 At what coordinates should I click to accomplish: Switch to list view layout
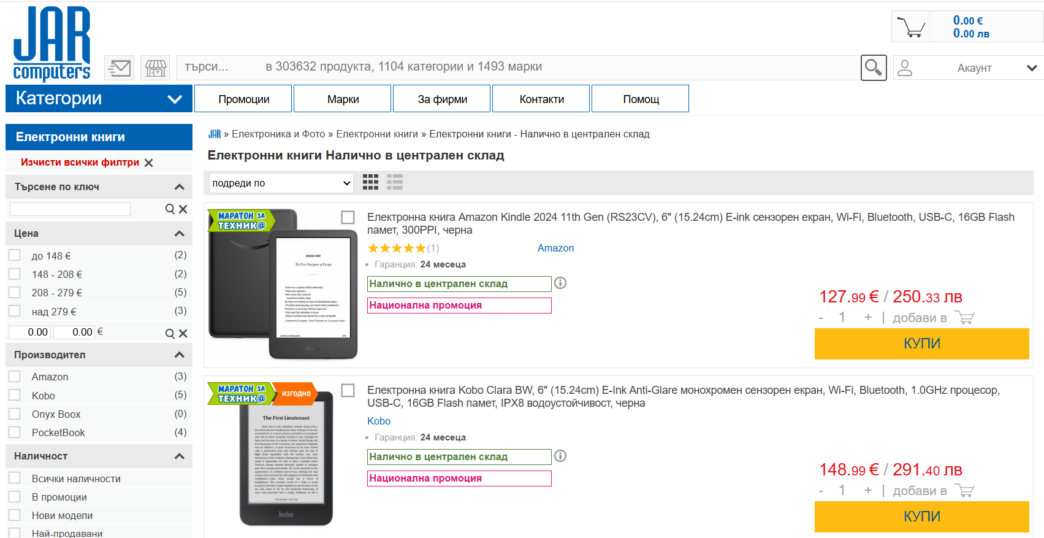395,182
